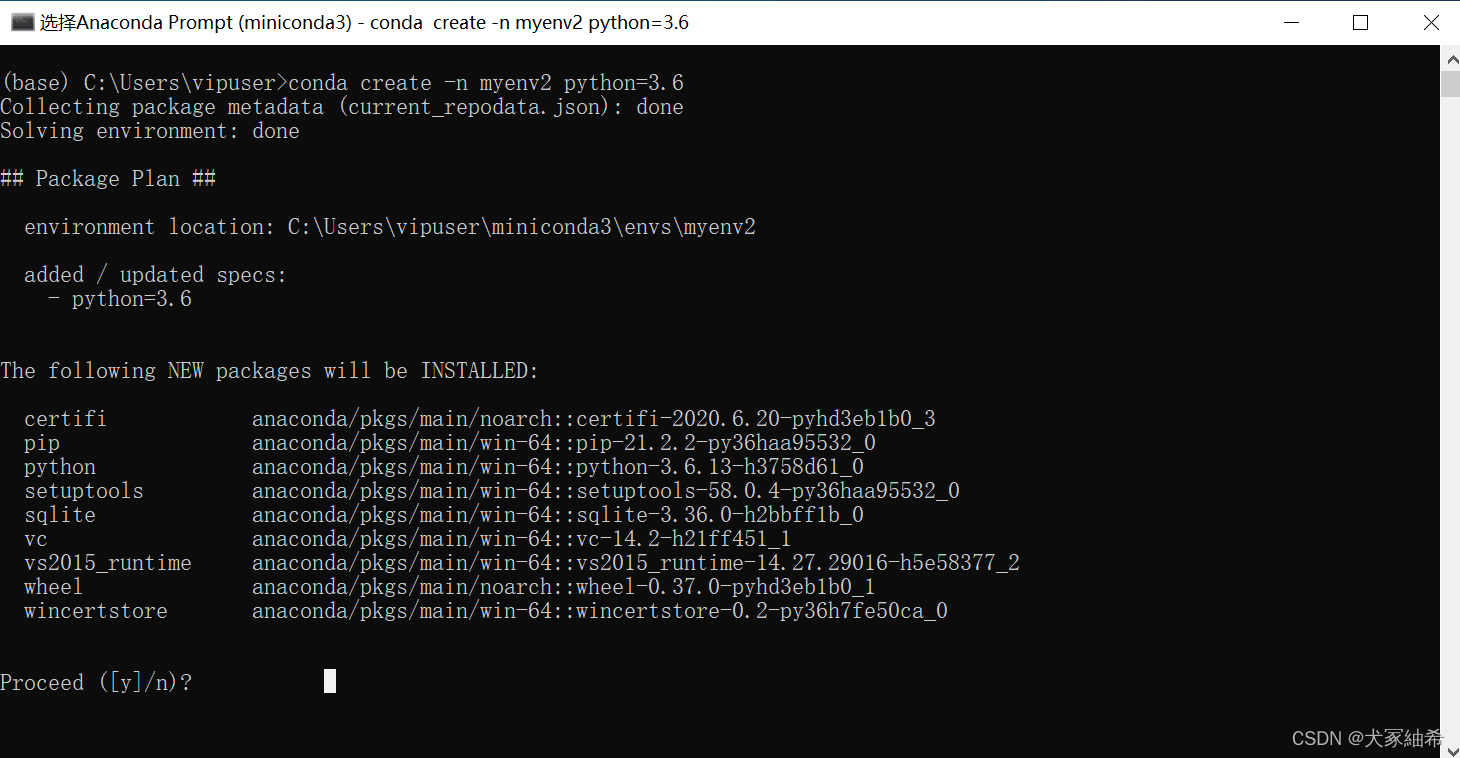
Task: Click the vs2015_runtime package line
Action: [522, 563]
